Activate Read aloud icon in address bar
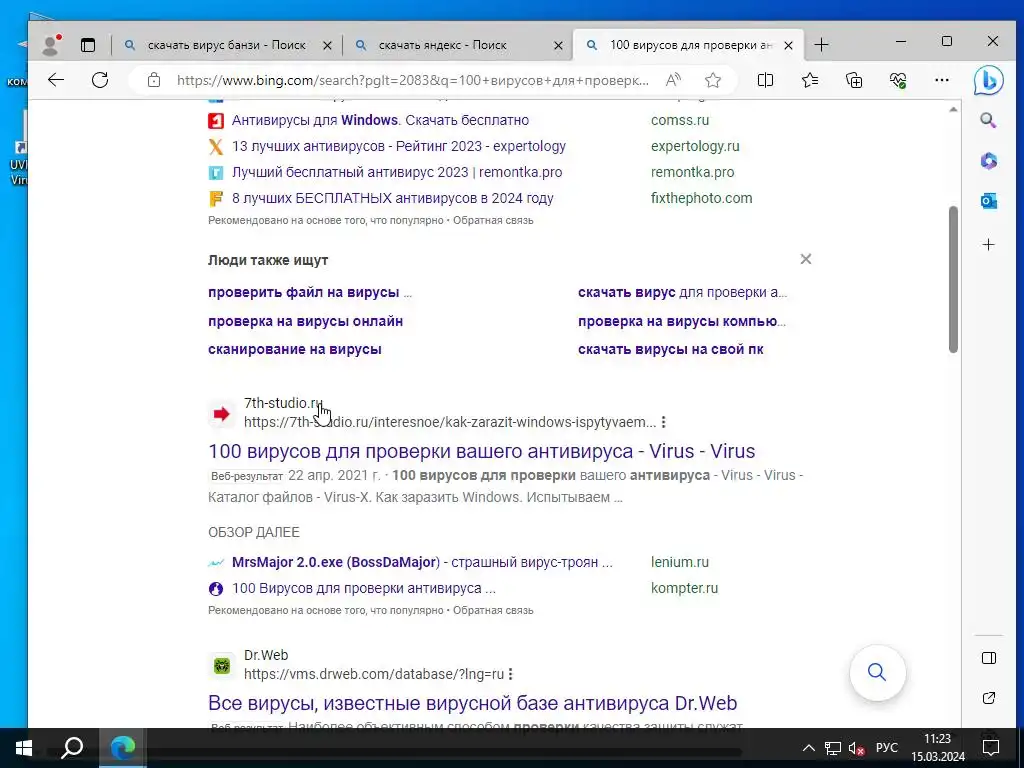The width and height of the screenshot is (1024, 768). tap(673, 80)
